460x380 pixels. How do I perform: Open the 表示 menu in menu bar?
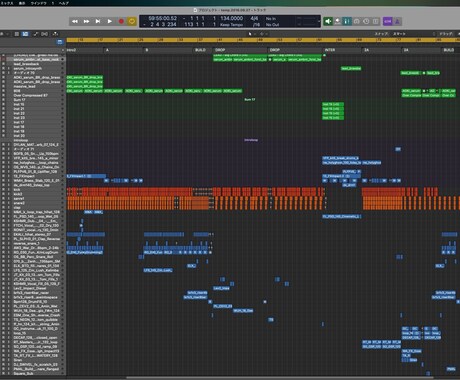coord(22,3)
